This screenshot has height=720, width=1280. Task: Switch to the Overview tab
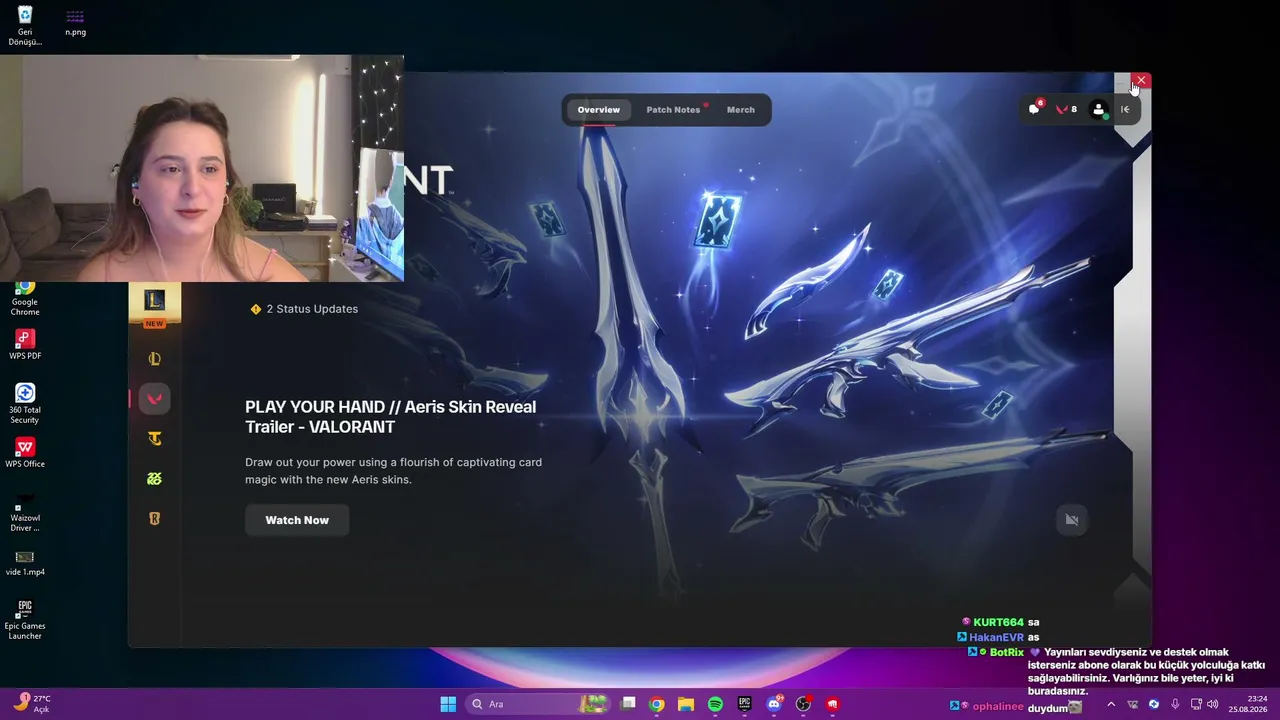(599, 110)
